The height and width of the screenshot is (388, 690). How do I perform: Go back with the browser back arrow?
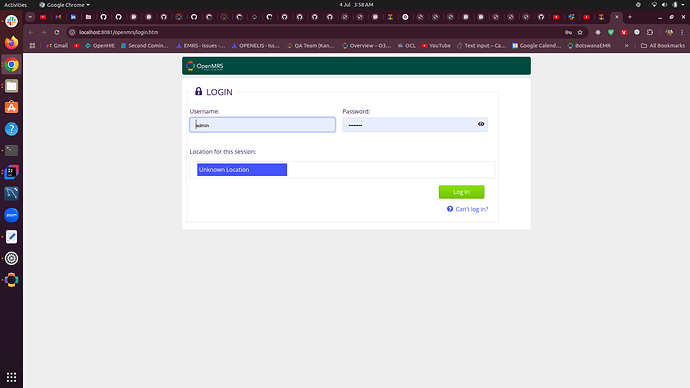click(x=31, y=32)
